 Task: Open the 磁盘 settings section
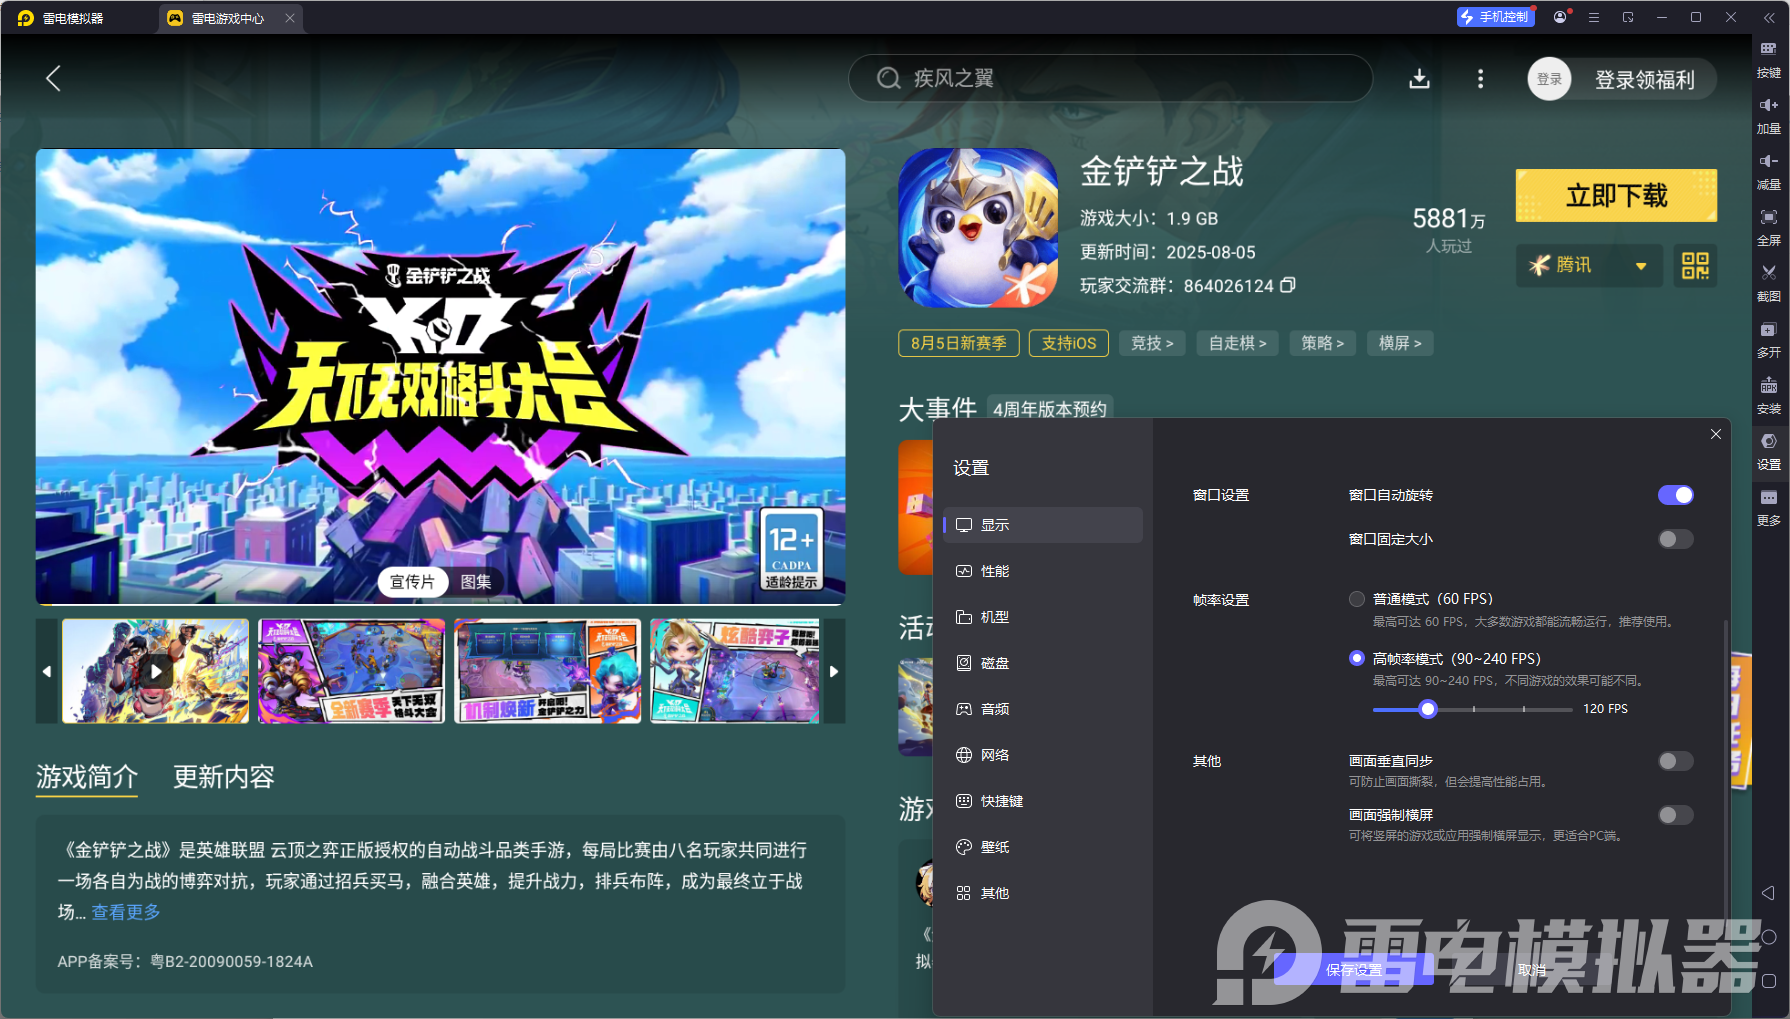coord(1043,663)
